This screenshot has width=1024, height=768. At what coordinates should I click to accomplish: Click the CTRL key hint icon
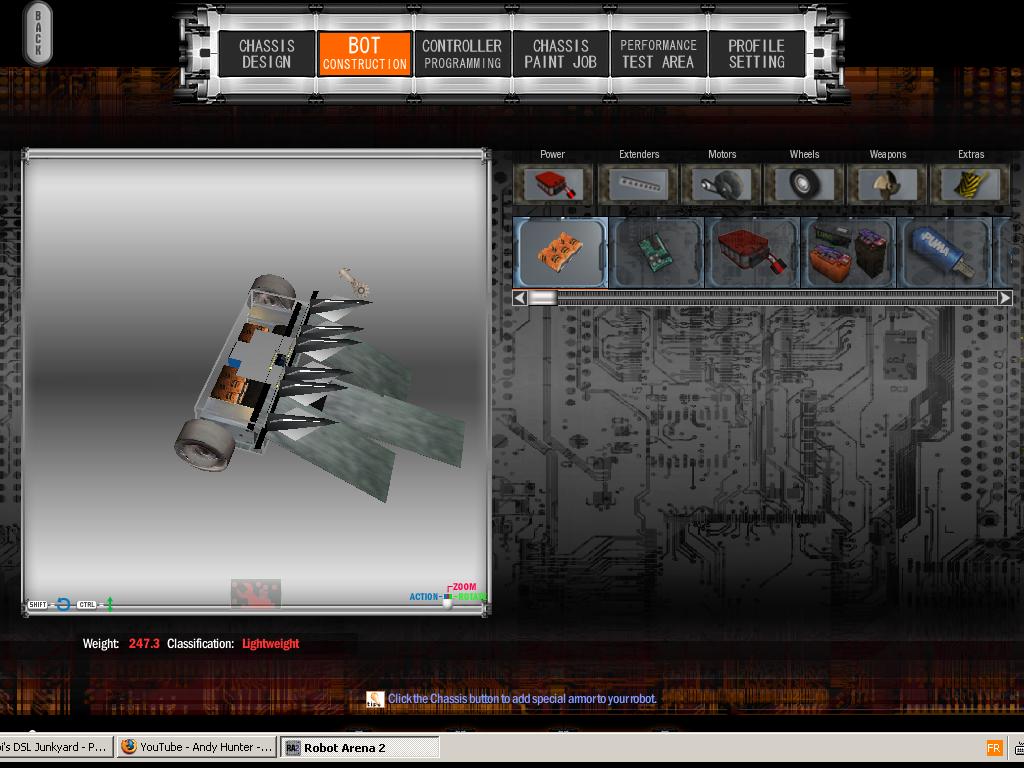[x=87, y=605]
